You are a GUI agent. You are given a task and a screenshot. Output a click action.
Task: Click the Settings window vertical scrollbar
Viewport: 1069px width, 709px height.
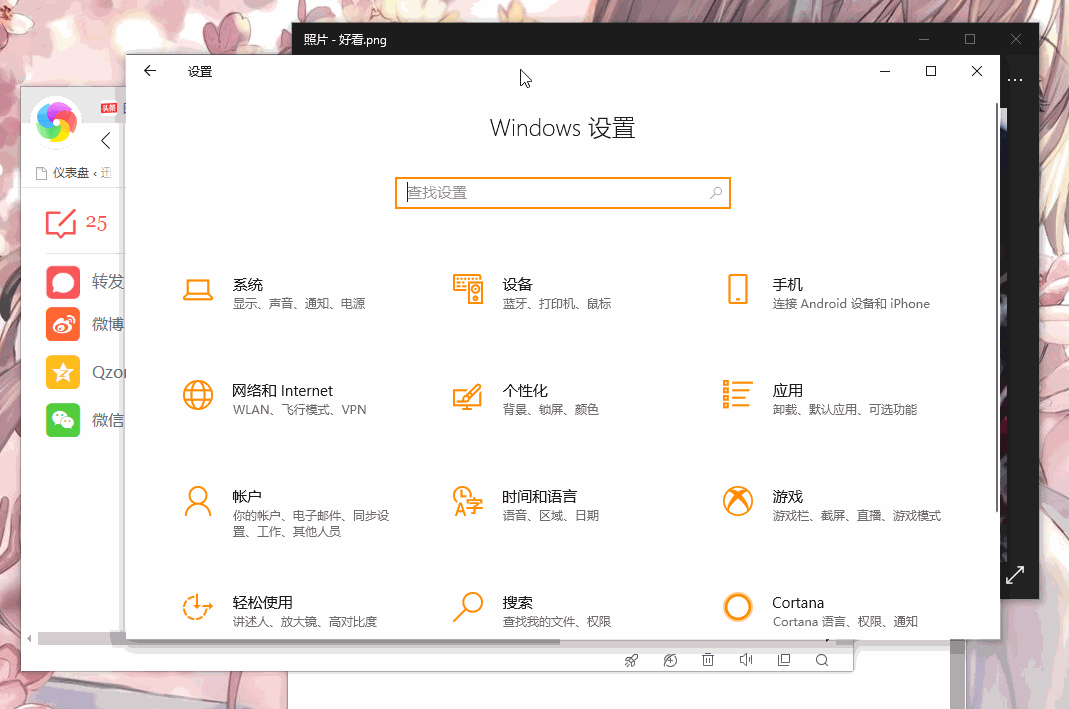[x=991, y=300]
